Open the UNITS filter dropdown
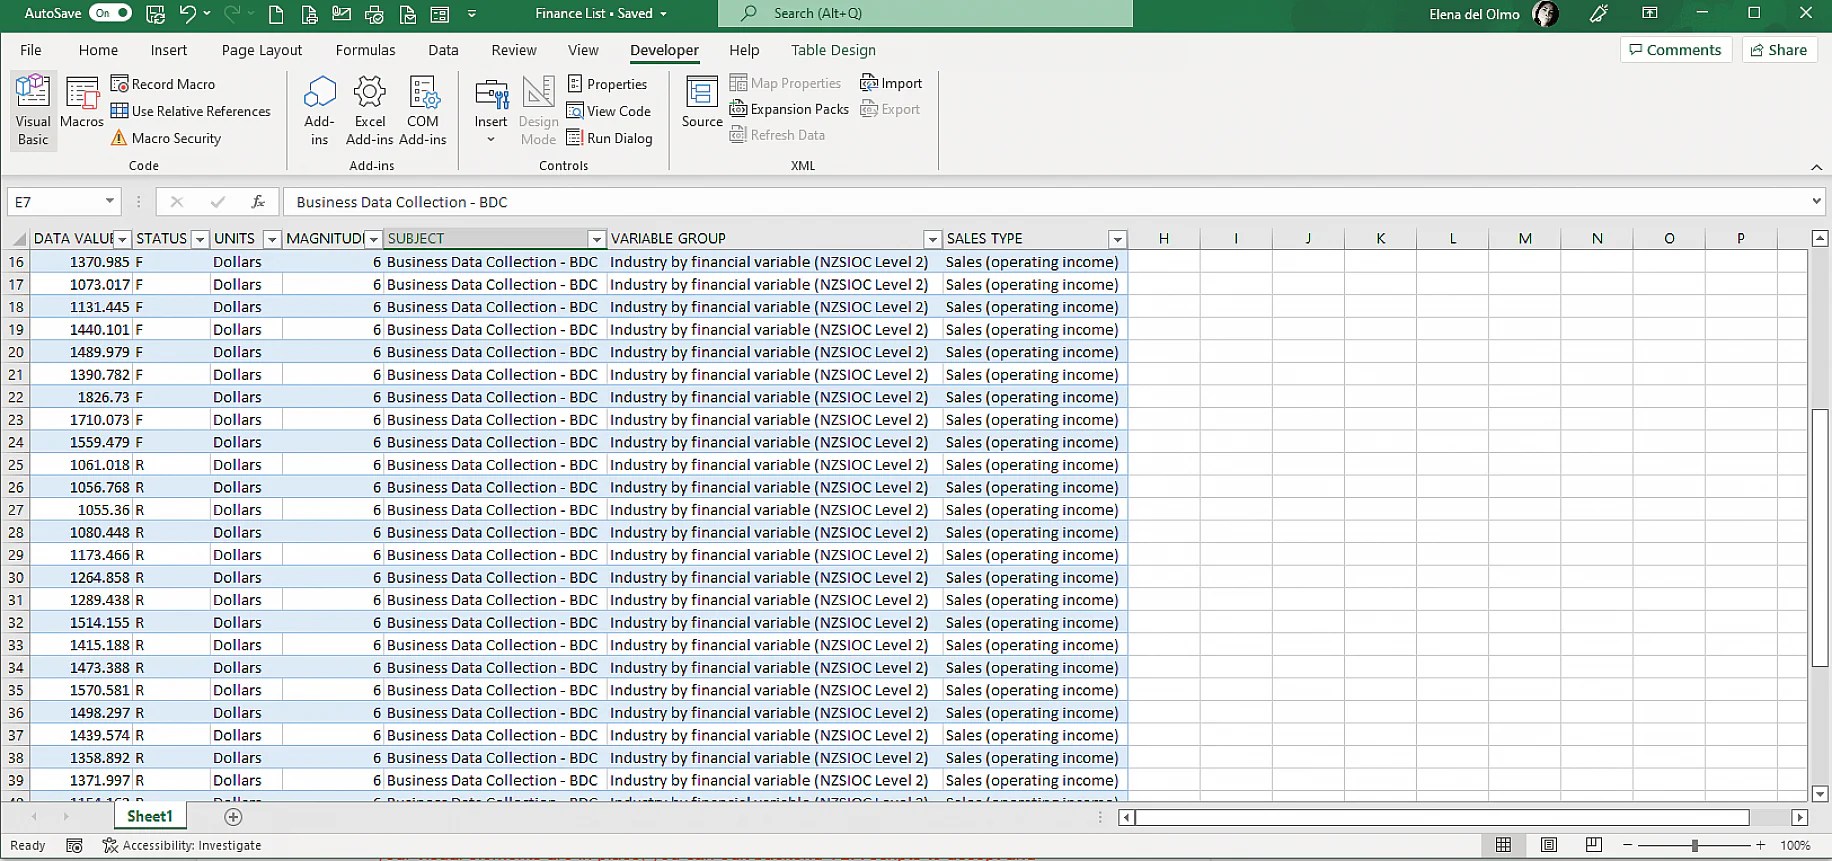Screen dimensions: 1832x861 tap(271, 239)
